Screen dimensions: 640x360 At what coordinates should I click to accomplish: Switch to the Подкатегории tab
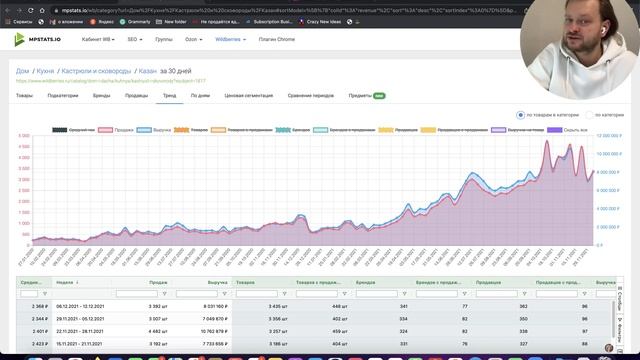(63, 96)
